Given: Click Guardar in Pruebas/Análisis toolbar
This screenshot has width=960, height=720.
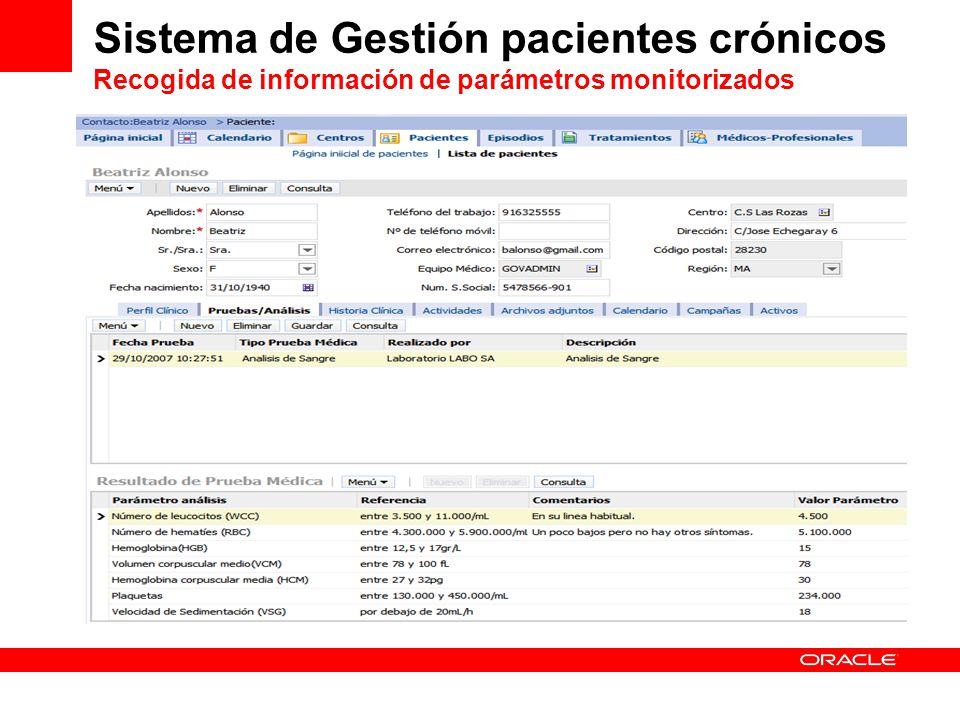Looking at the screenshot, I should [312, 326].
